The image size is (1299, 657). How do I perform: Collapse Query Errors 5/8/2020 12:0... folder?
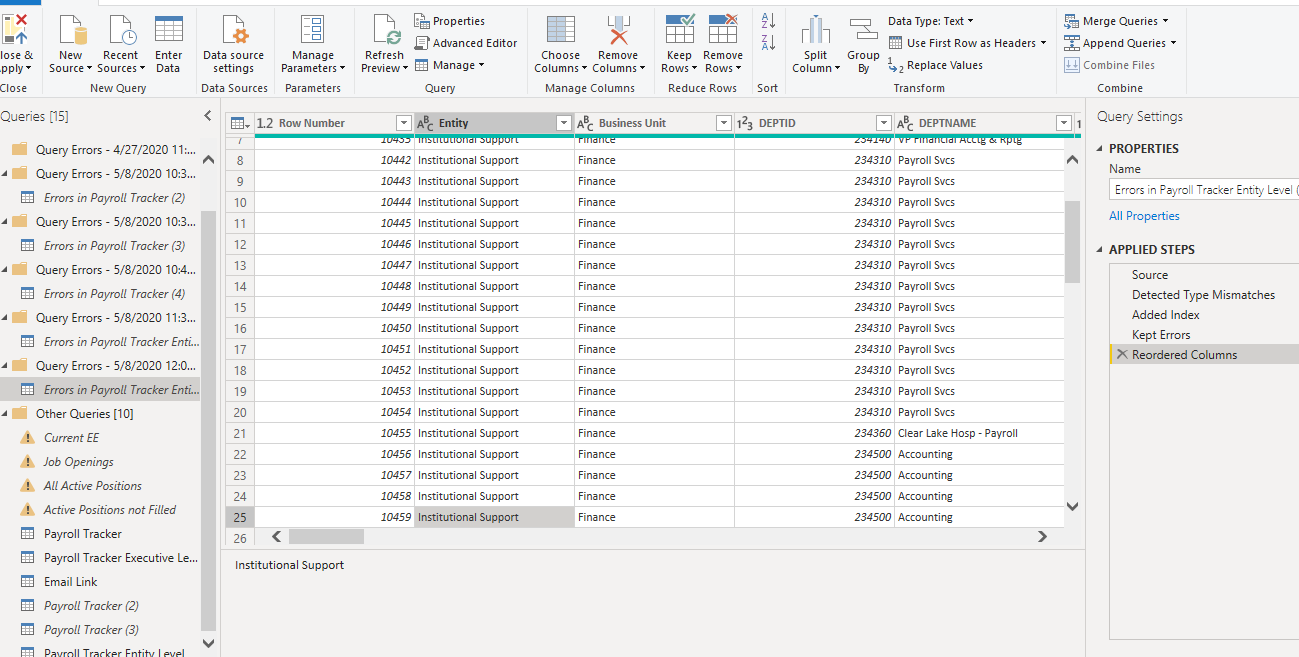tap(5, 365)
